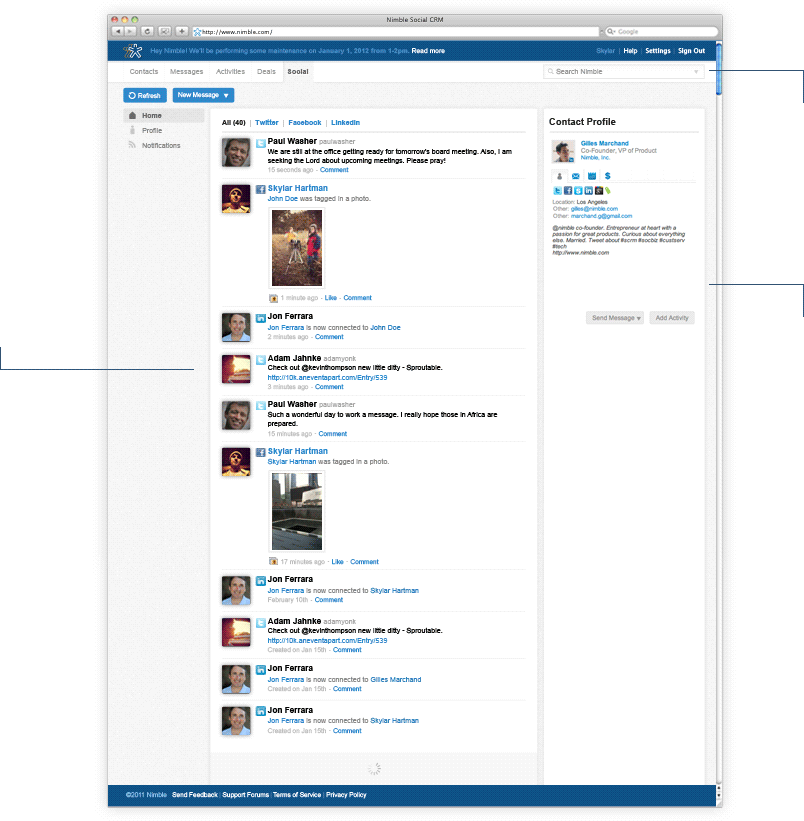Click Gilles Marchand's profile photo
The width and height of the screenshot is (804, 821).
pos(563,152)
